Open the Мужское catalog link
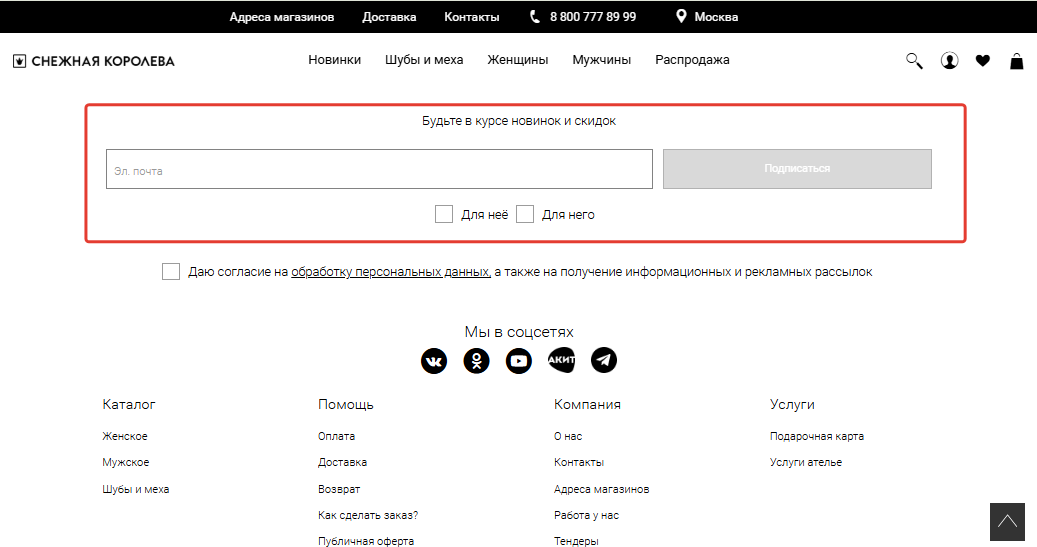The width and height of the screenshot is (1037, 547). (x=126, y=462)
